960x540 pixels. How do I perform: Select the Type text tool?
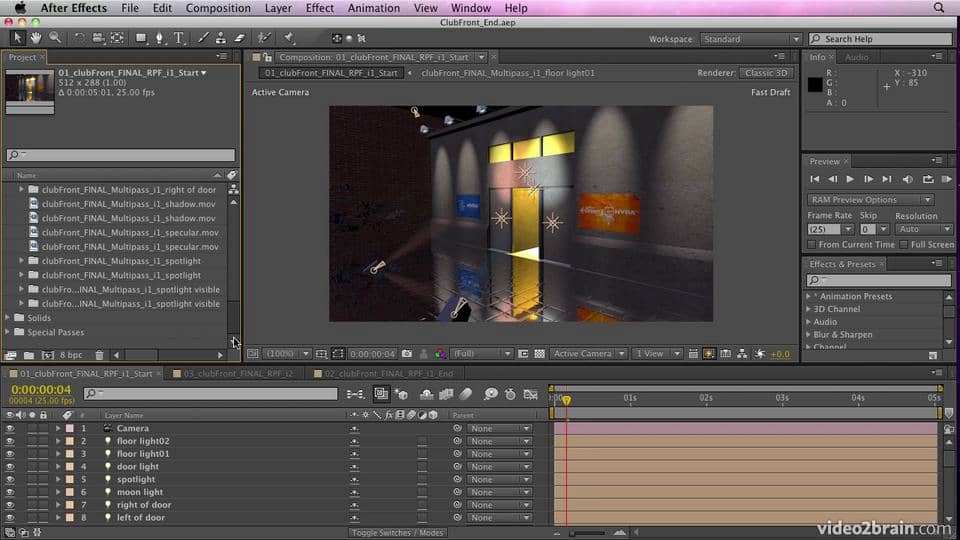pyautogui.click(x=179, y=38)
